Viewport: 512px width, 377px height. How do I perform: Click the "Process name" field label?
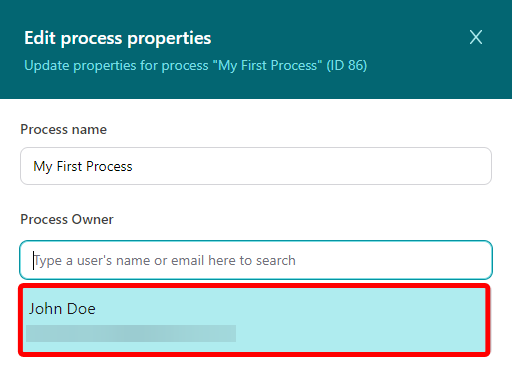pos(63,129)
